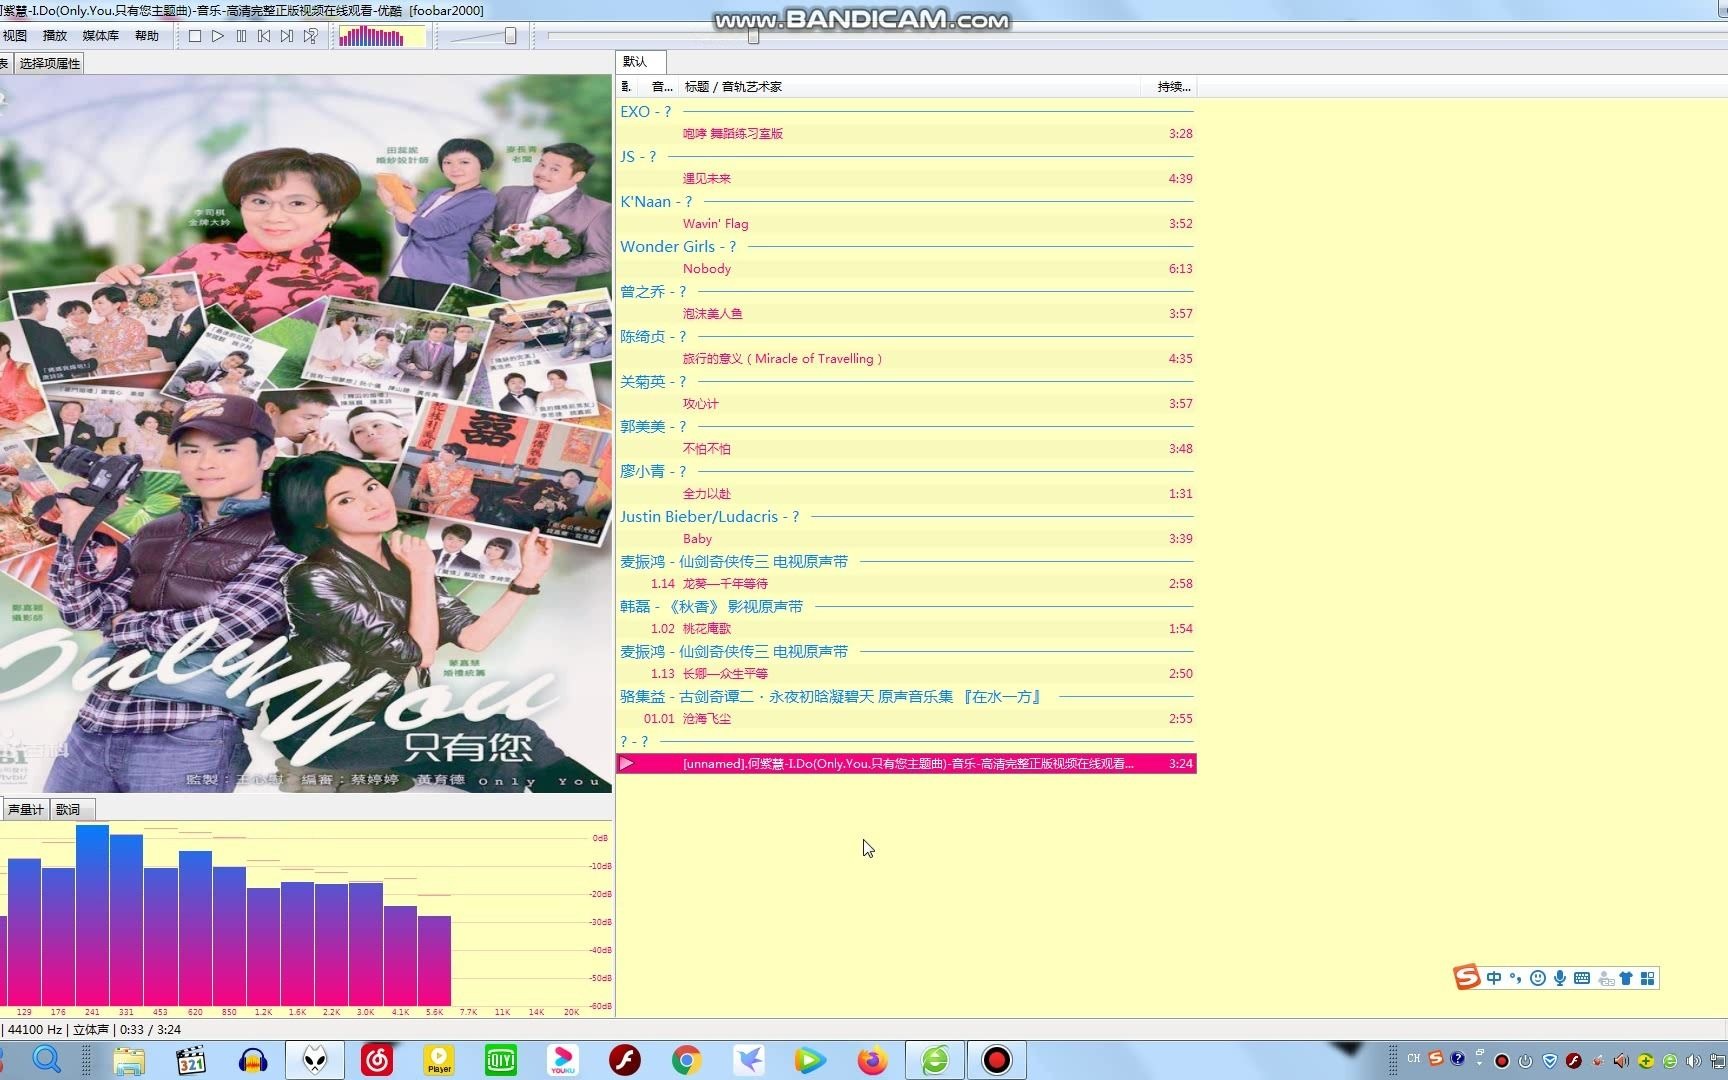The height and width of the screenshot is (1080, 1728).
Task: Select the track 咆哮 舞蹈练习室版
Action: click(906, 134)
